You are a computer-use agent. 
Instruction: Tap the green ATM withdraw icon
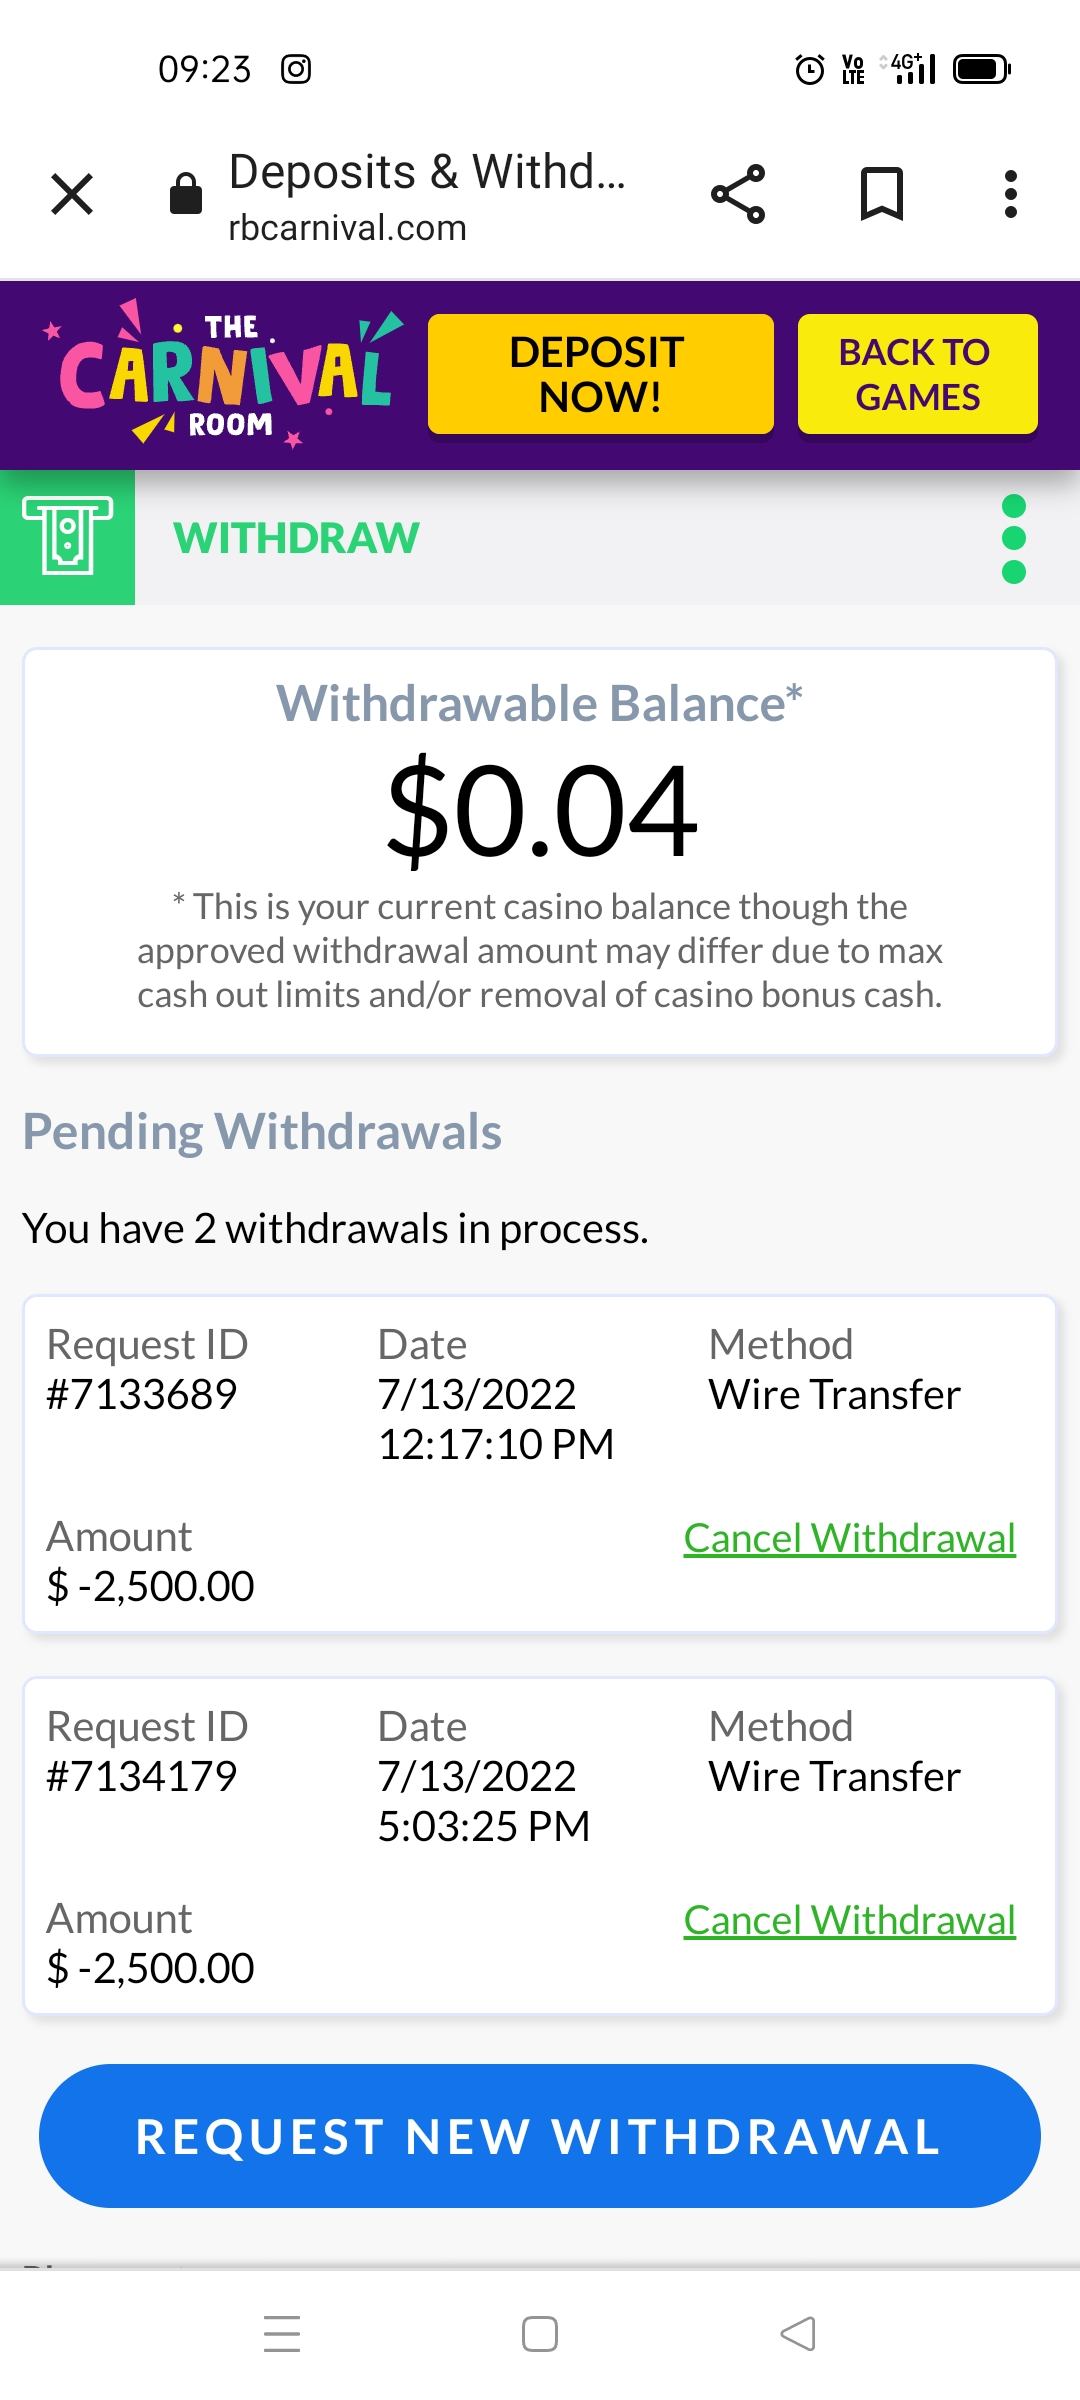click(x=67, y=537)
